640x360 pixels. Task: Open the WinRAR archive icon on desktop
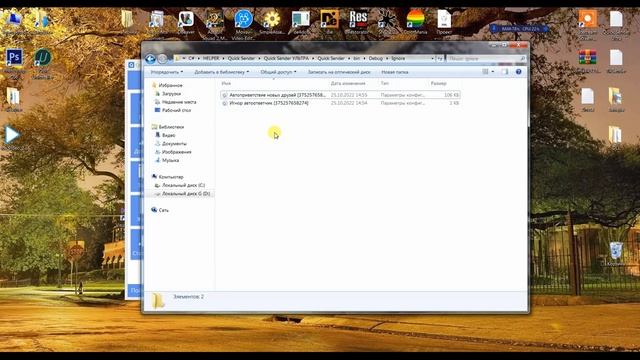[587, 58]
